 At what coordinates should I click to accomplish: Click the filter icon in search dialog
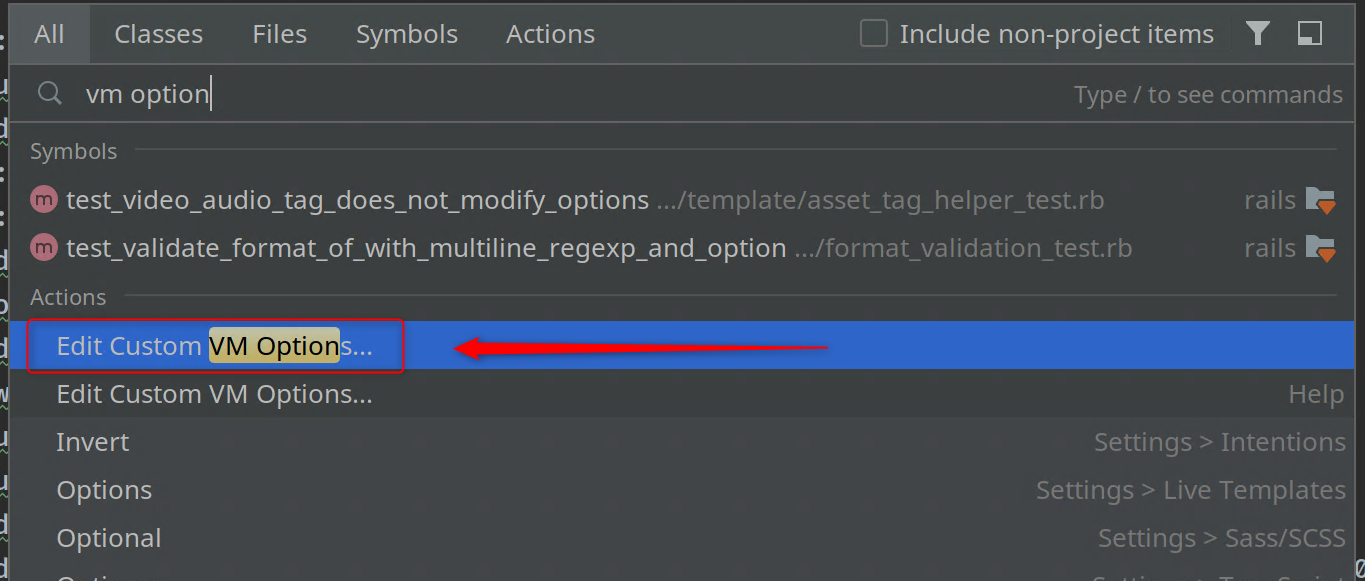(1257, 33)
